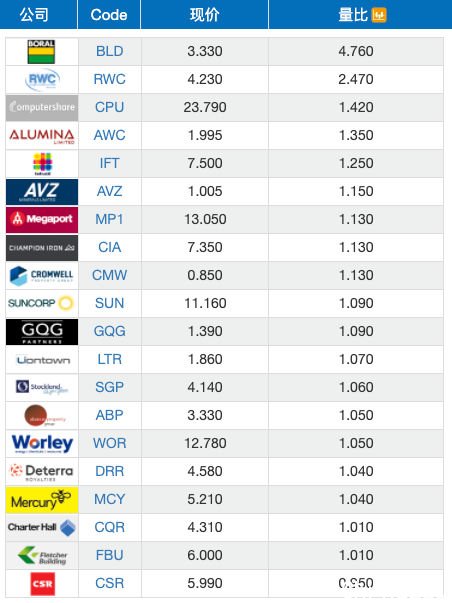The width and height of the screenshot is (452, 603).
Task: Sort by the 现价 column header
Action: [x=205, y=15]
